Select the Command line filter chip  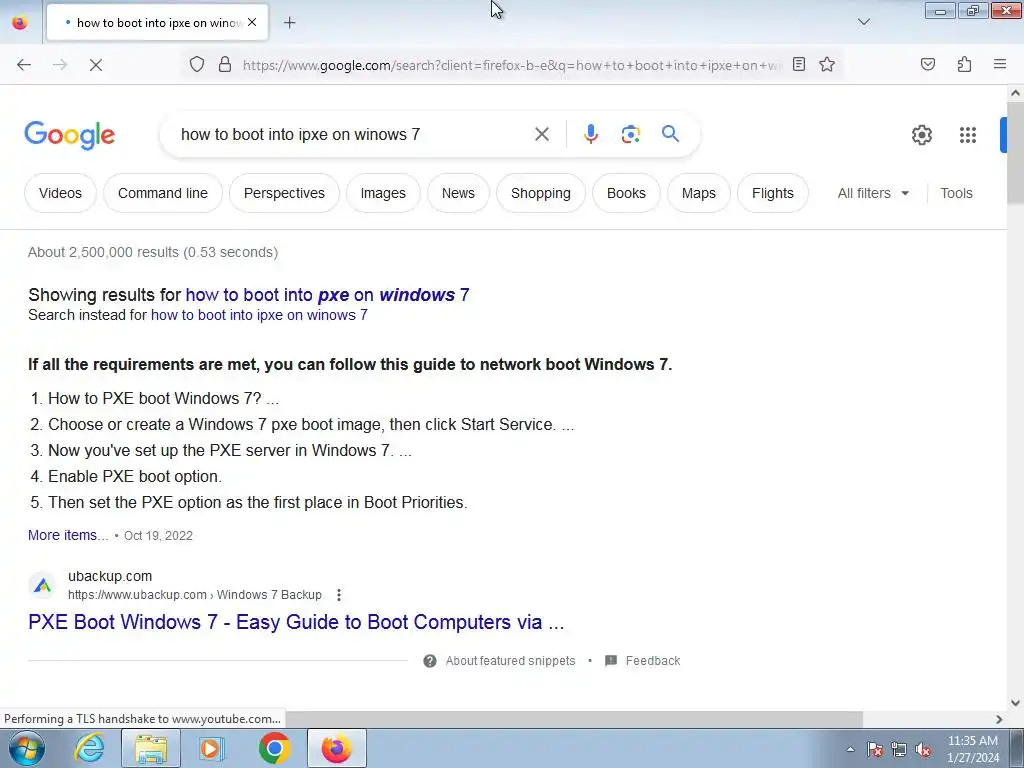click(x=163, y=193)
